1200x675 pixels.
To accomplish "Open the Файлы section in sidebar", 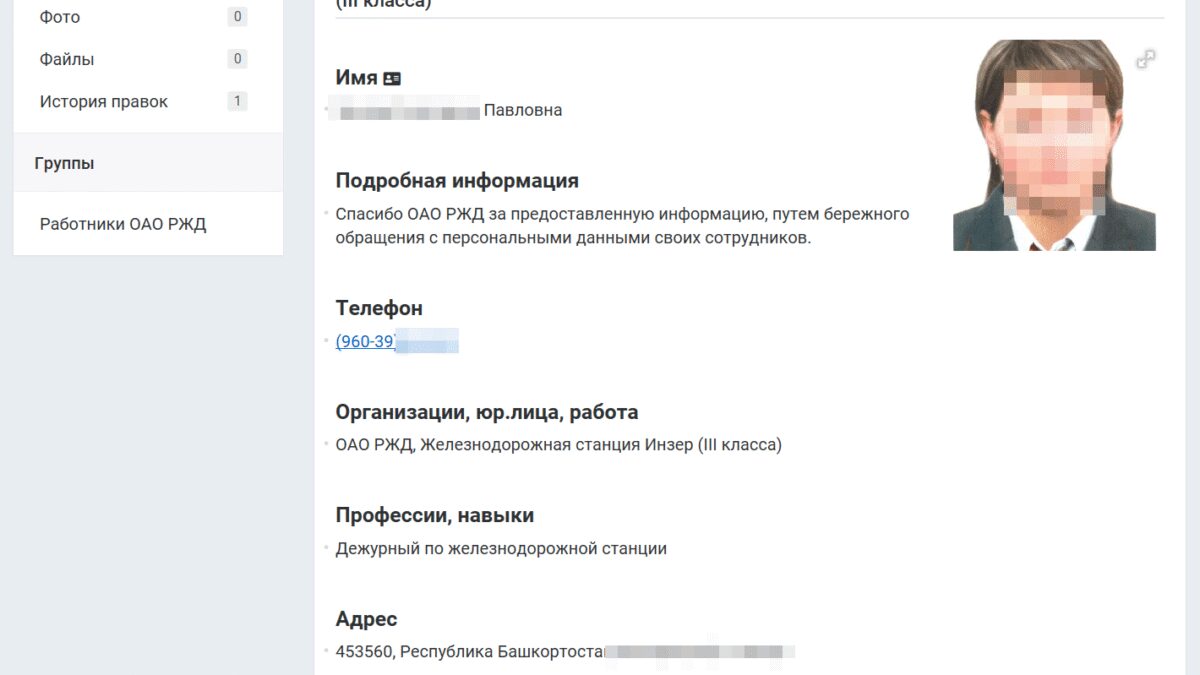I will click(x=67, y=59).
